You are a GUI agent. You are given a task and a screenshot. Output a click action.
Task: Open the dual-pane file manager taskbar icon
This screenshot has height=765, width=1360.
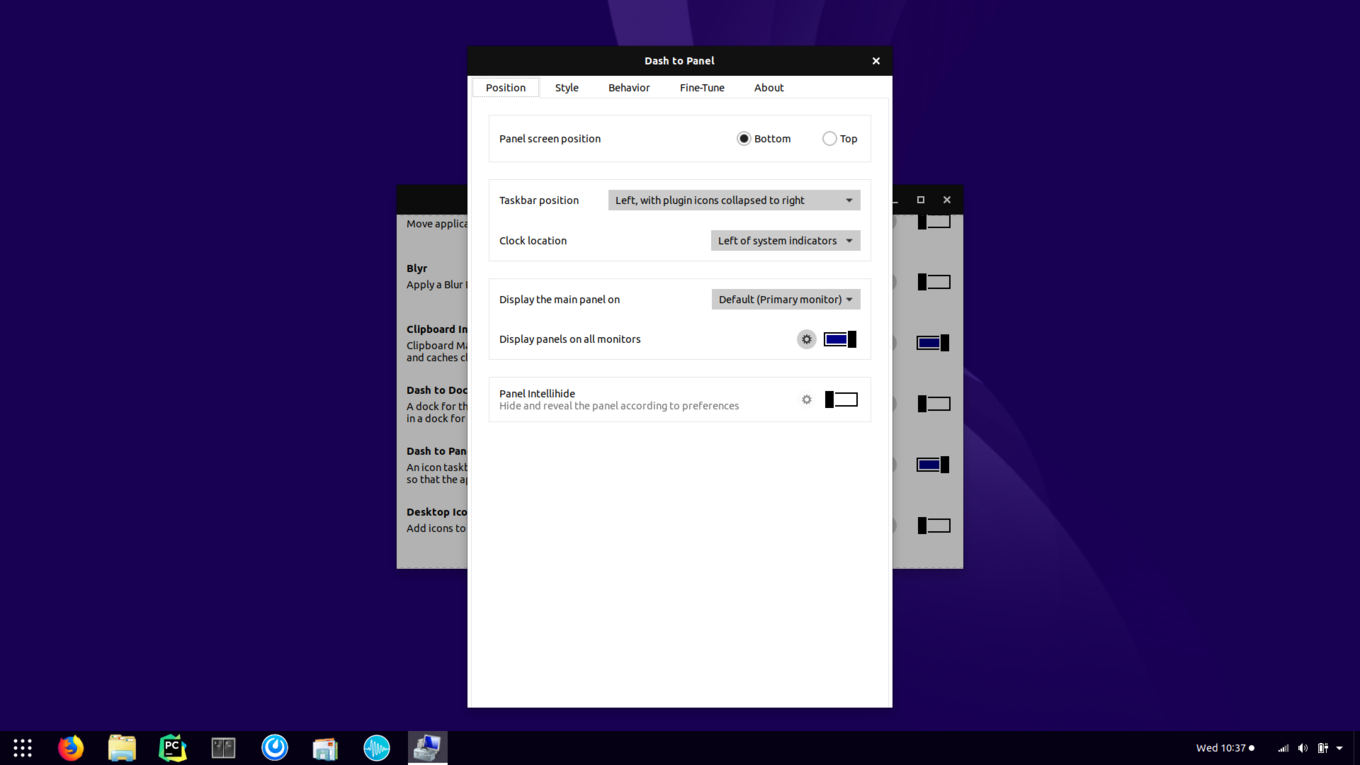click(x=223, y=748)
